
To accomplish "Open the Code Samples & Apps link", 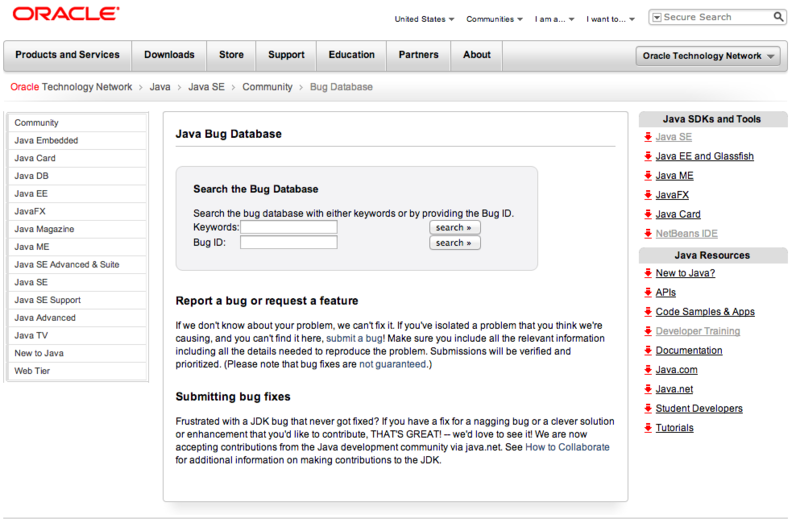I will 705,312.
